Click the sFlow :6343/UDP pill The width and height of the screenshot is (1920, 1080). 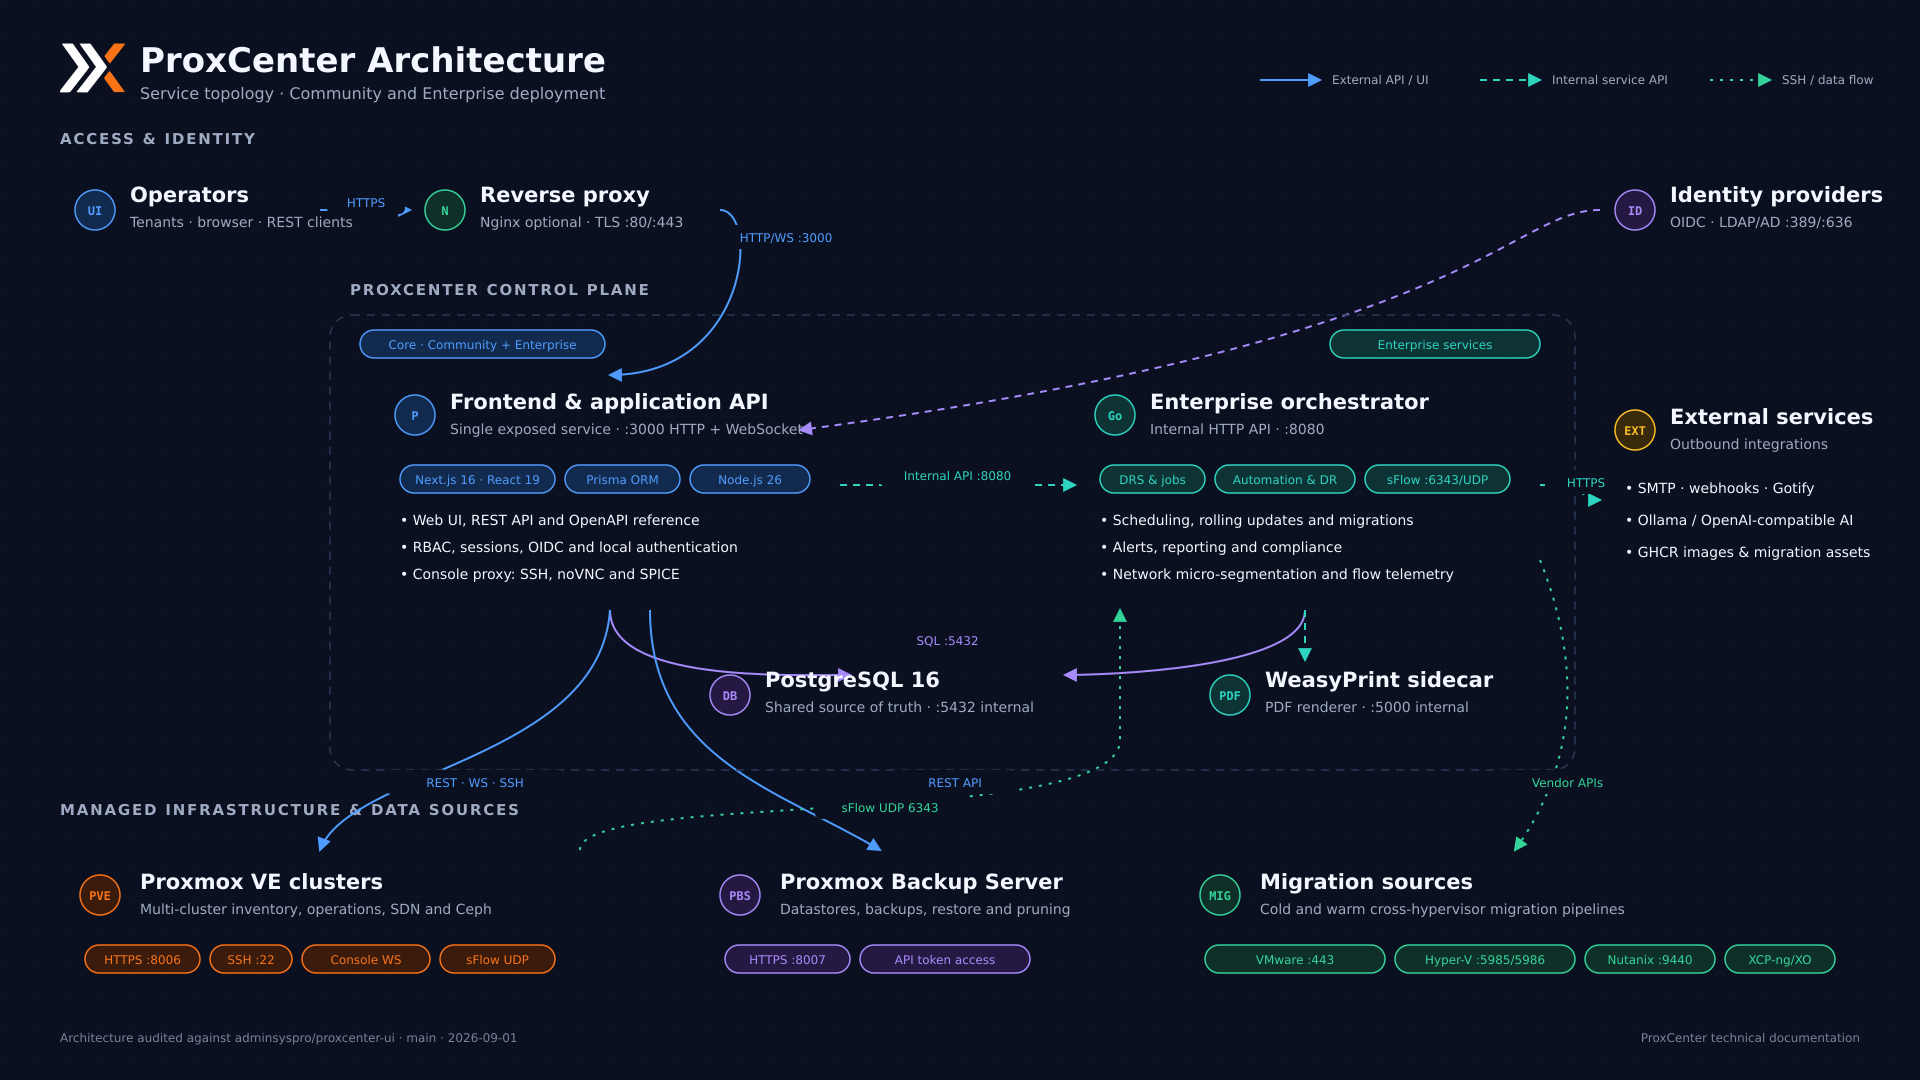1437,479
